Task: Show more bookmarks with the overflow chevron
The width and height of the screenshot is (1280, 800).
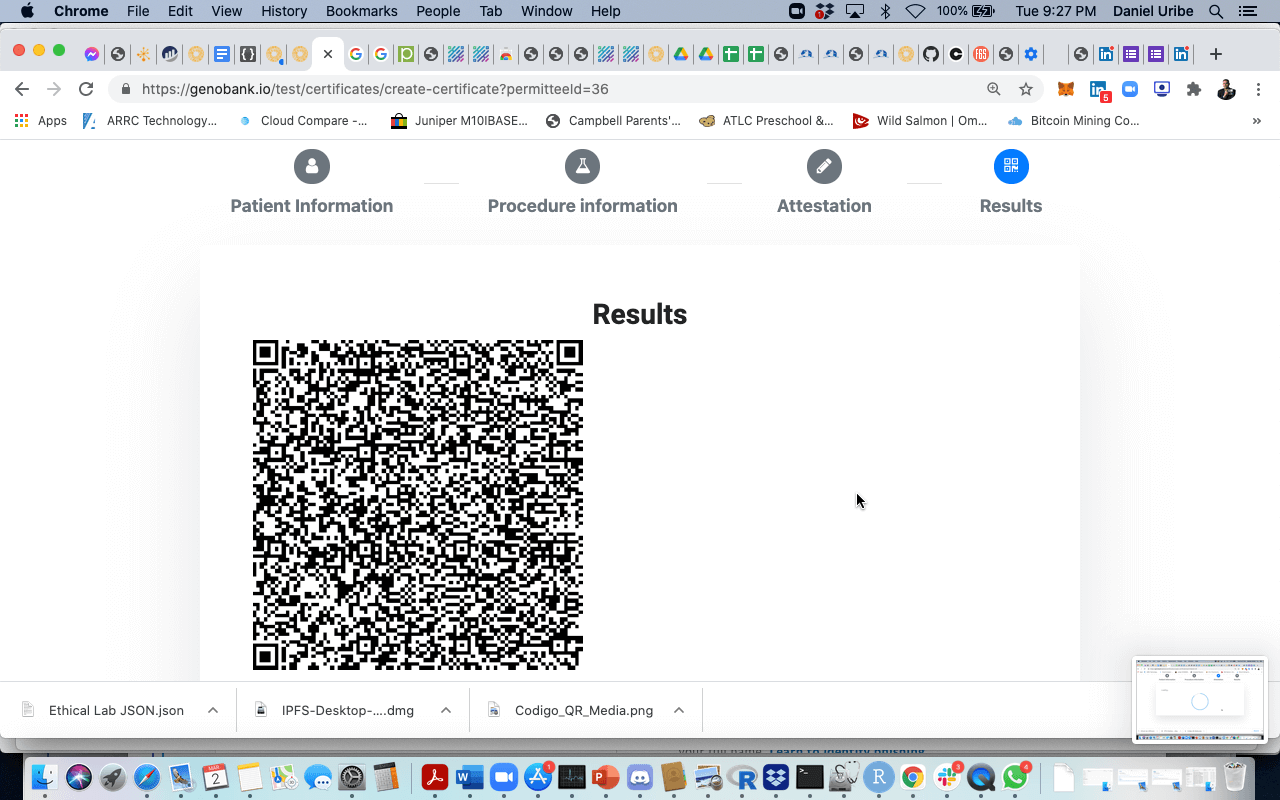Action: [1257, 121]
